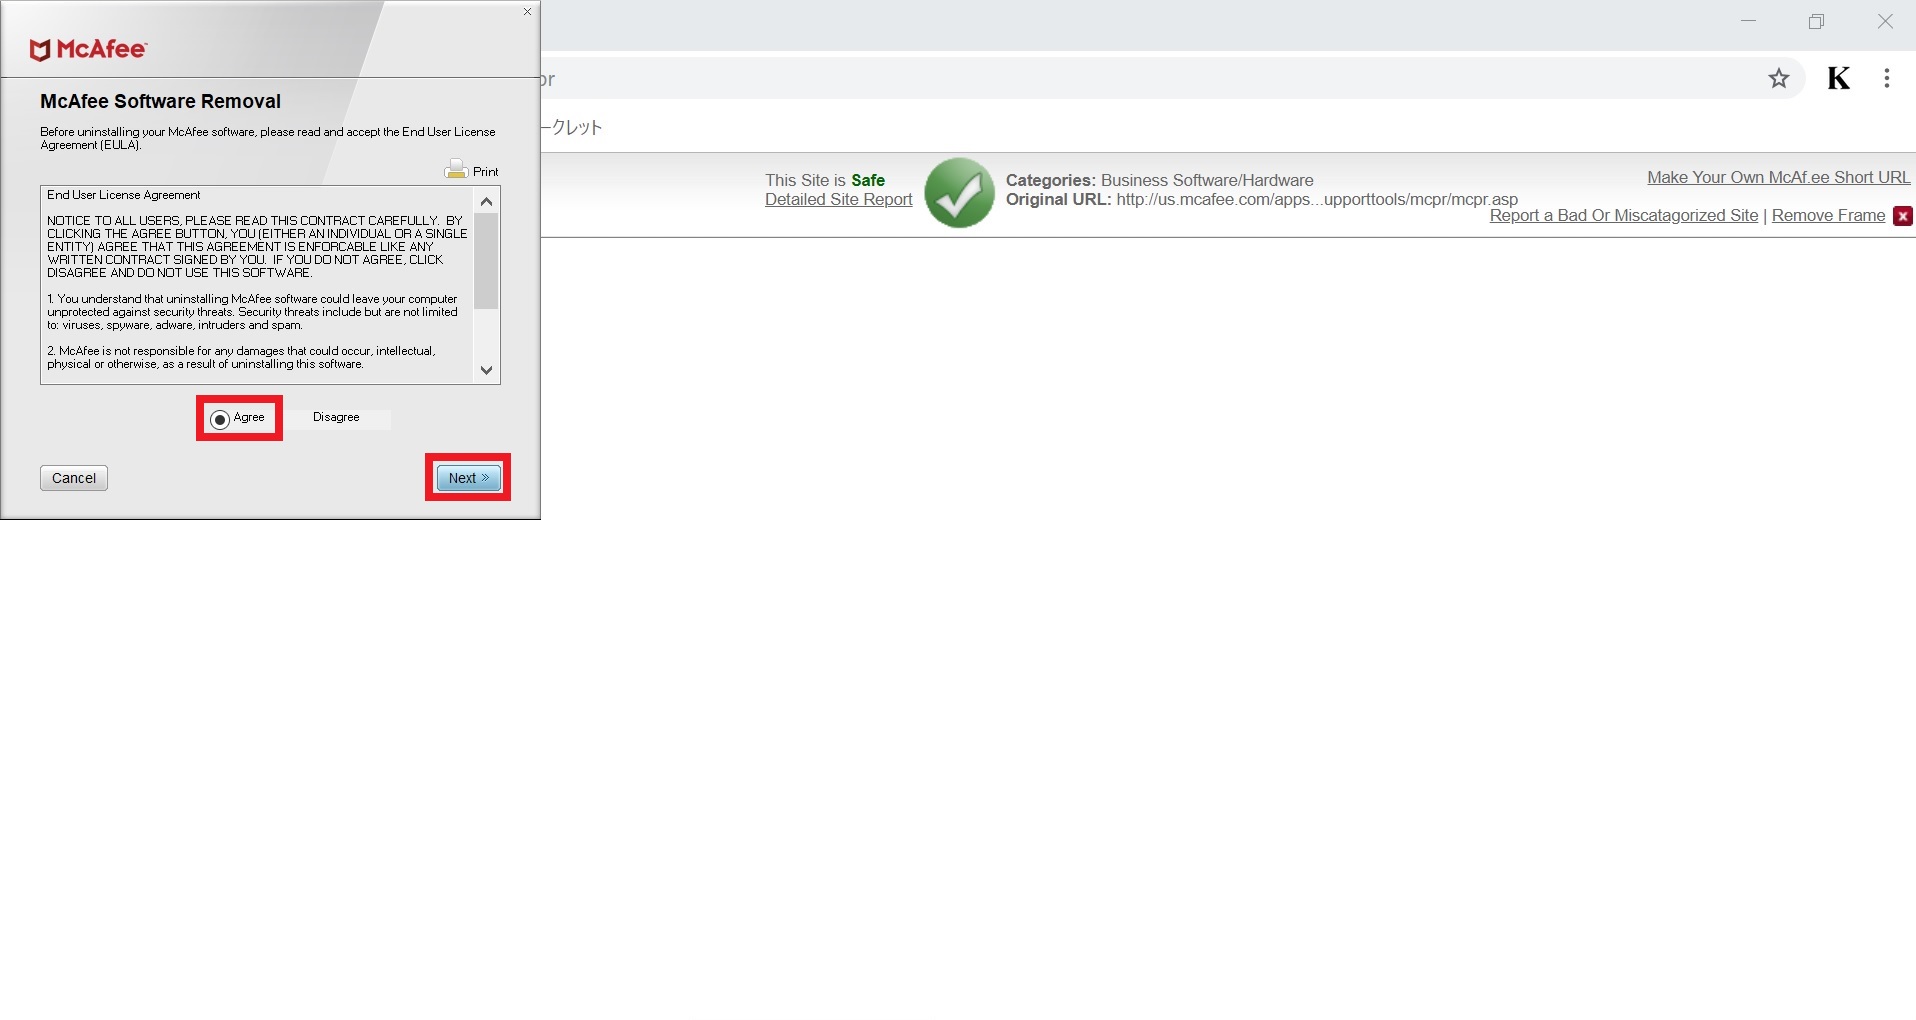Click 'Business Software/Hardware' category text

tap(1207, 180)
